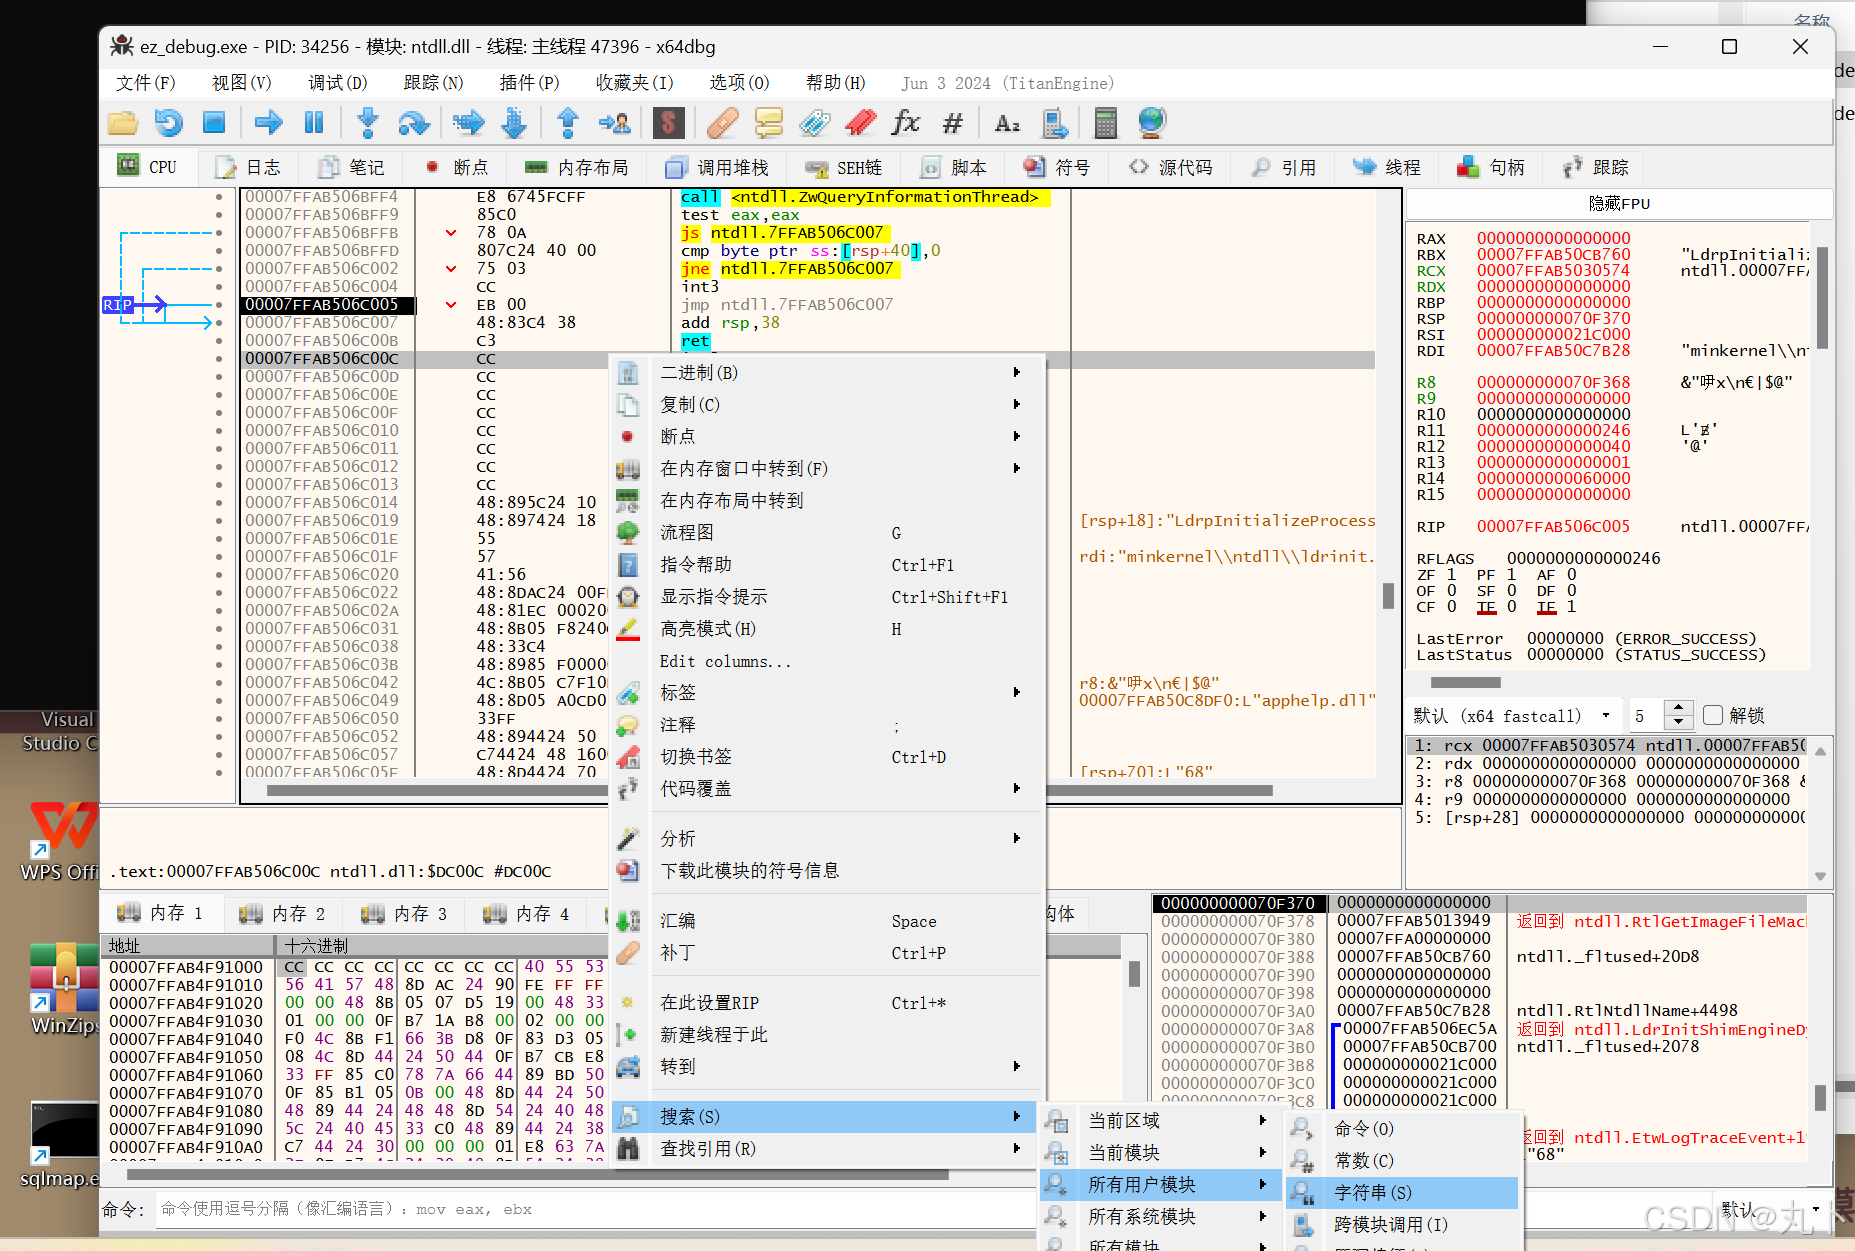Select 跨模块调用(I) submenu item
The image size is (1855, 1251).
1403,1224
